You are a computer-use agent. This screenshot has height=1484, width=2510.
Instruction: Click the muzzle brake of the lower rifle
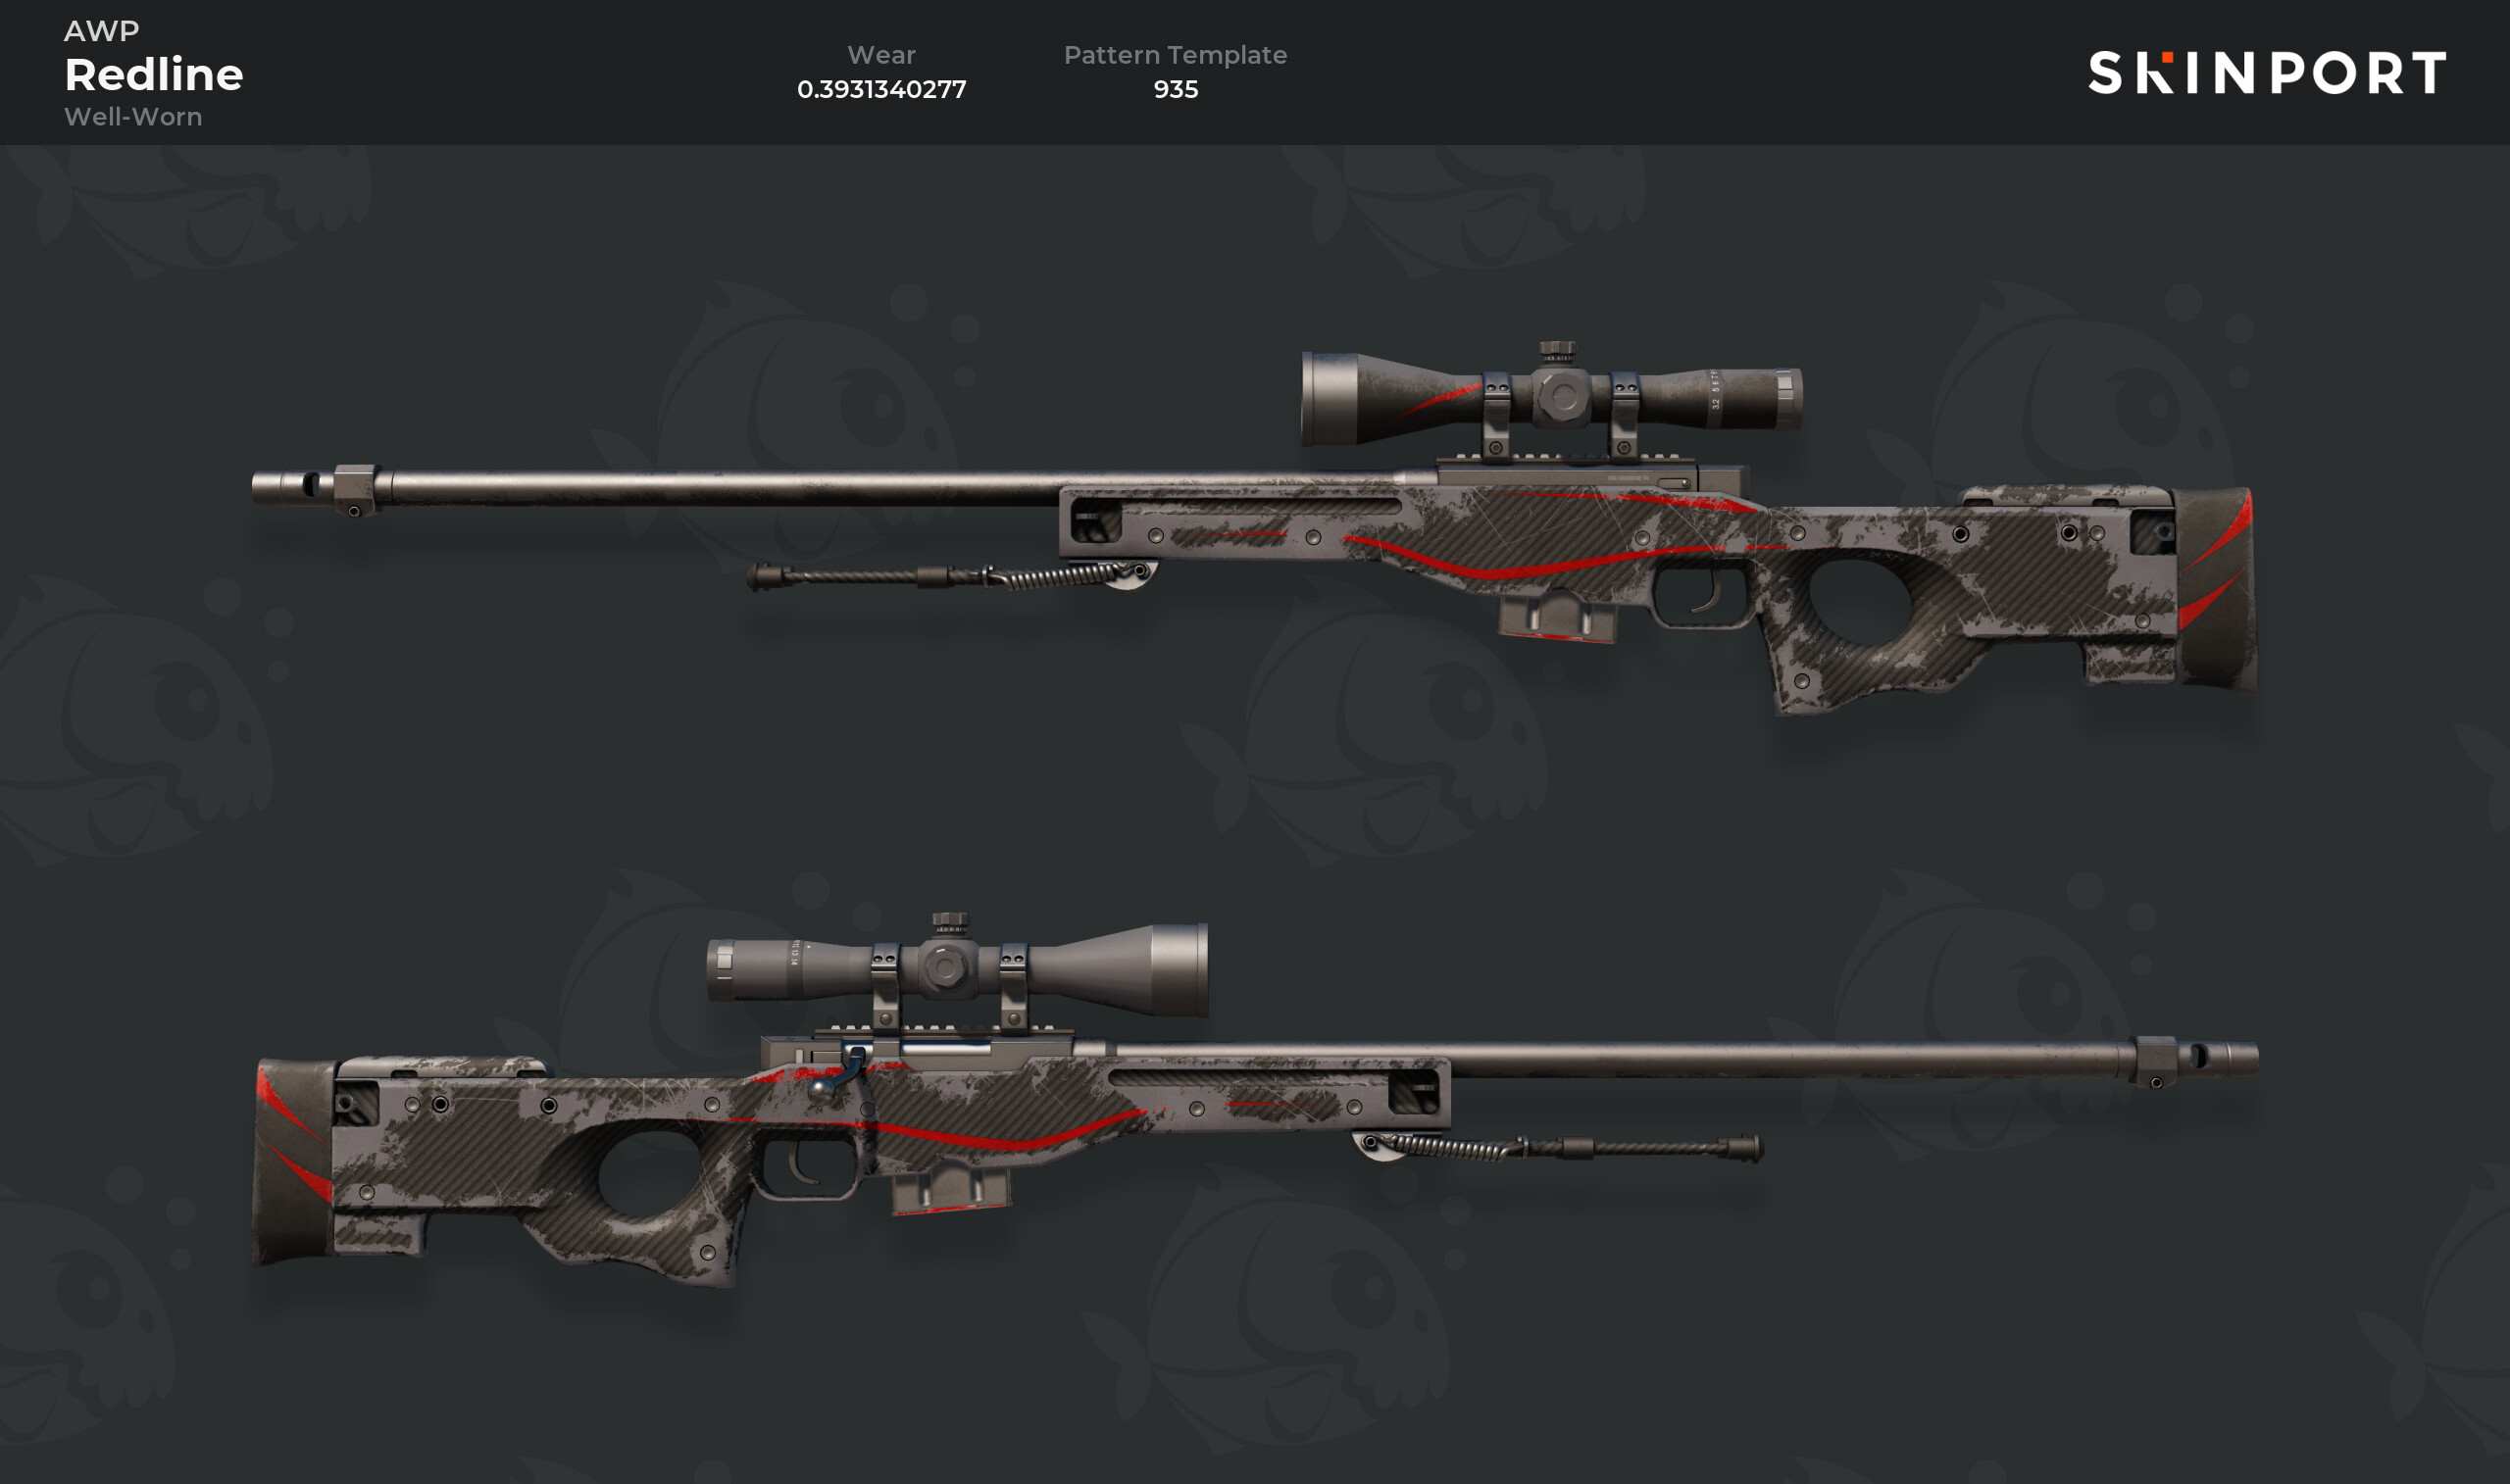[x=2197, y=1060]
